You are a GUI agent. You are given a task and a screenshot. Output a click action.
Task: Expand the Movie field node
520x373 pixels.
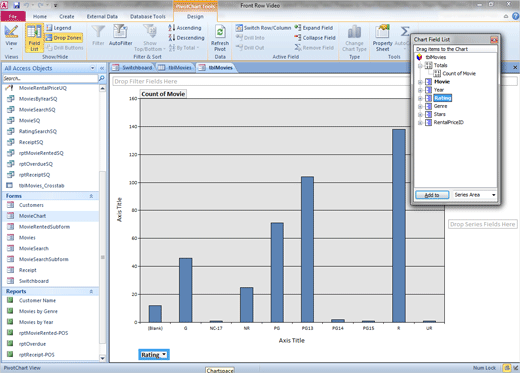(420, 82)
